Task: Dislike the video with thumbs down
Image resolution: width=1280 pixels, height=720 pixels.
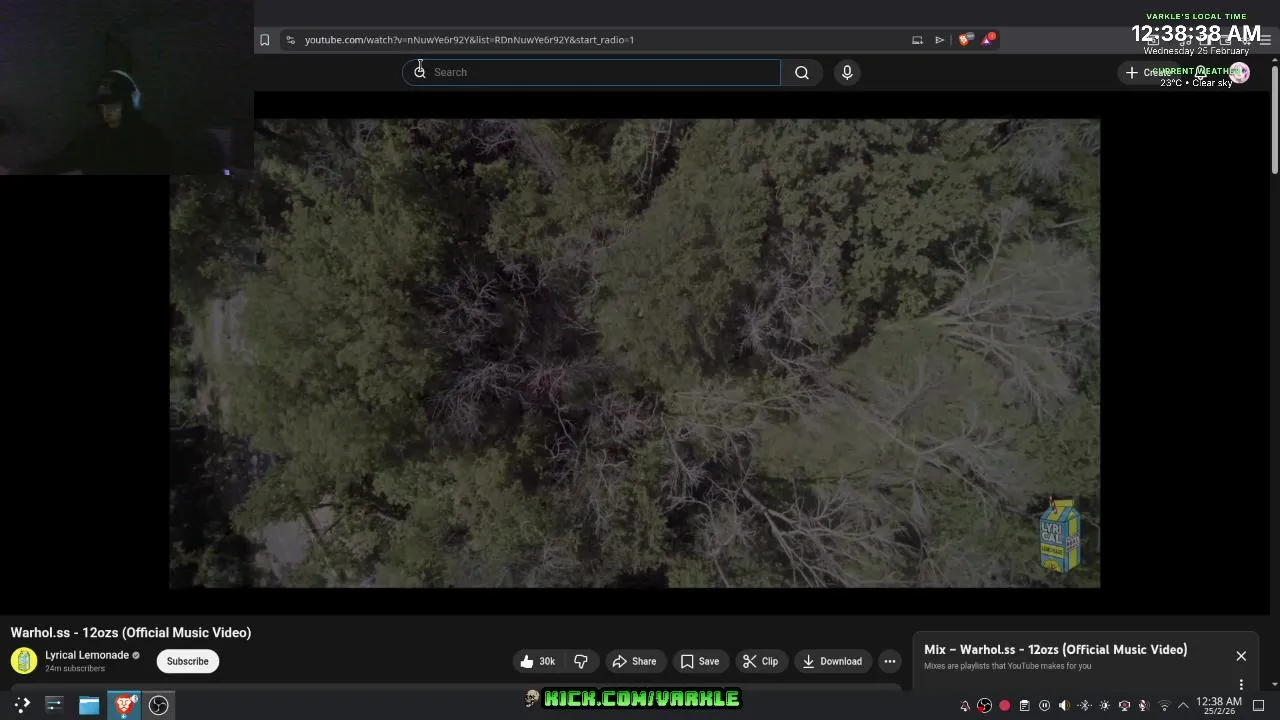Action: click(x=581, y=661)
